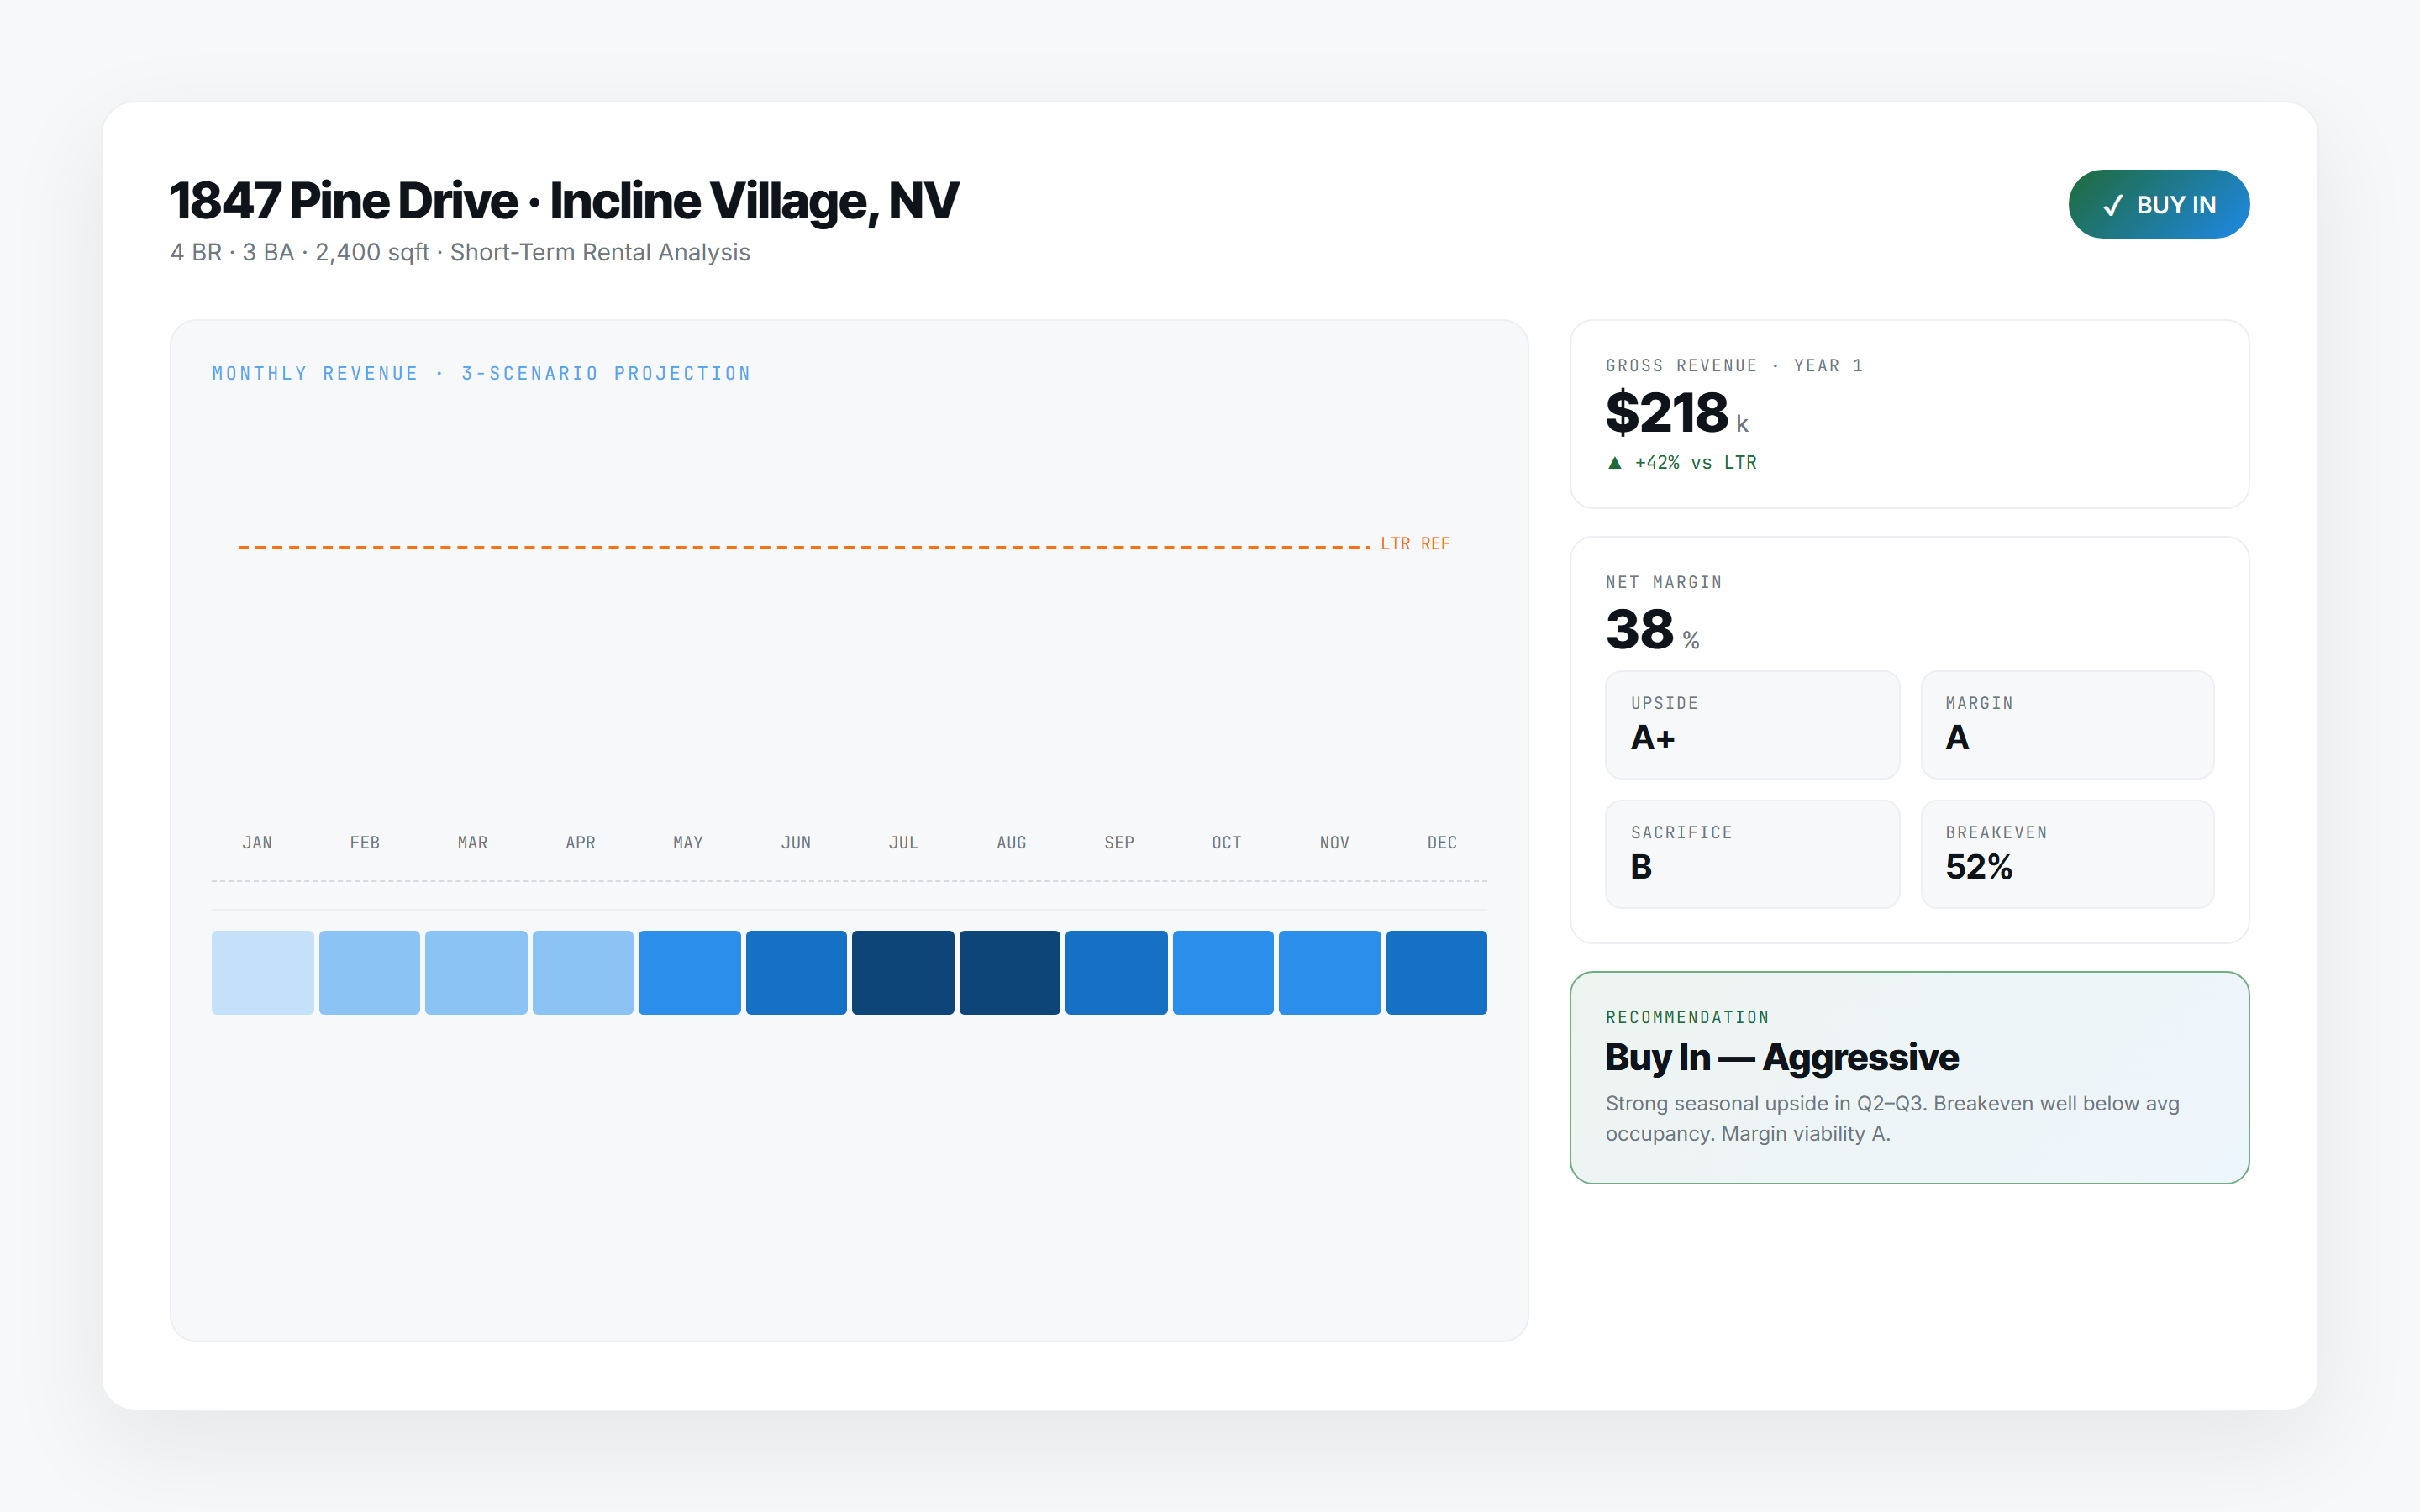The height and width of the screenshot is (1512, 2420).
Task: Select the darkest heatmap cell under AUG
Action: 1009,971
